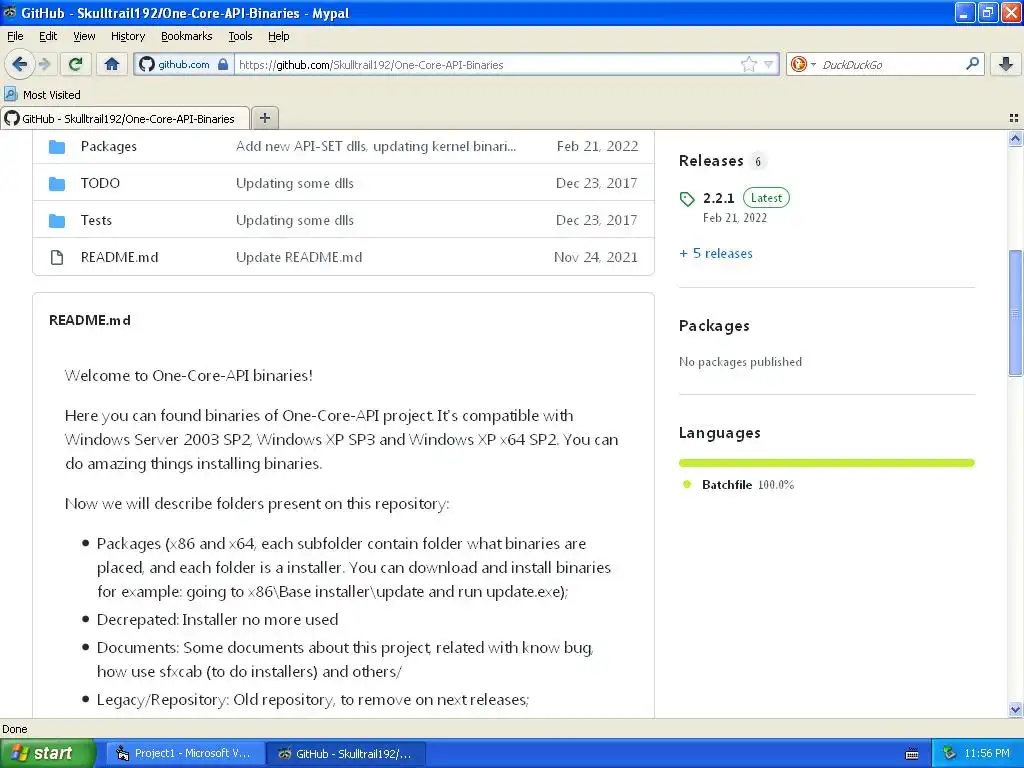Click the scrollbar up arrow
The width and height of the screenshot is (1024, 768).
tap(1015, 138)
